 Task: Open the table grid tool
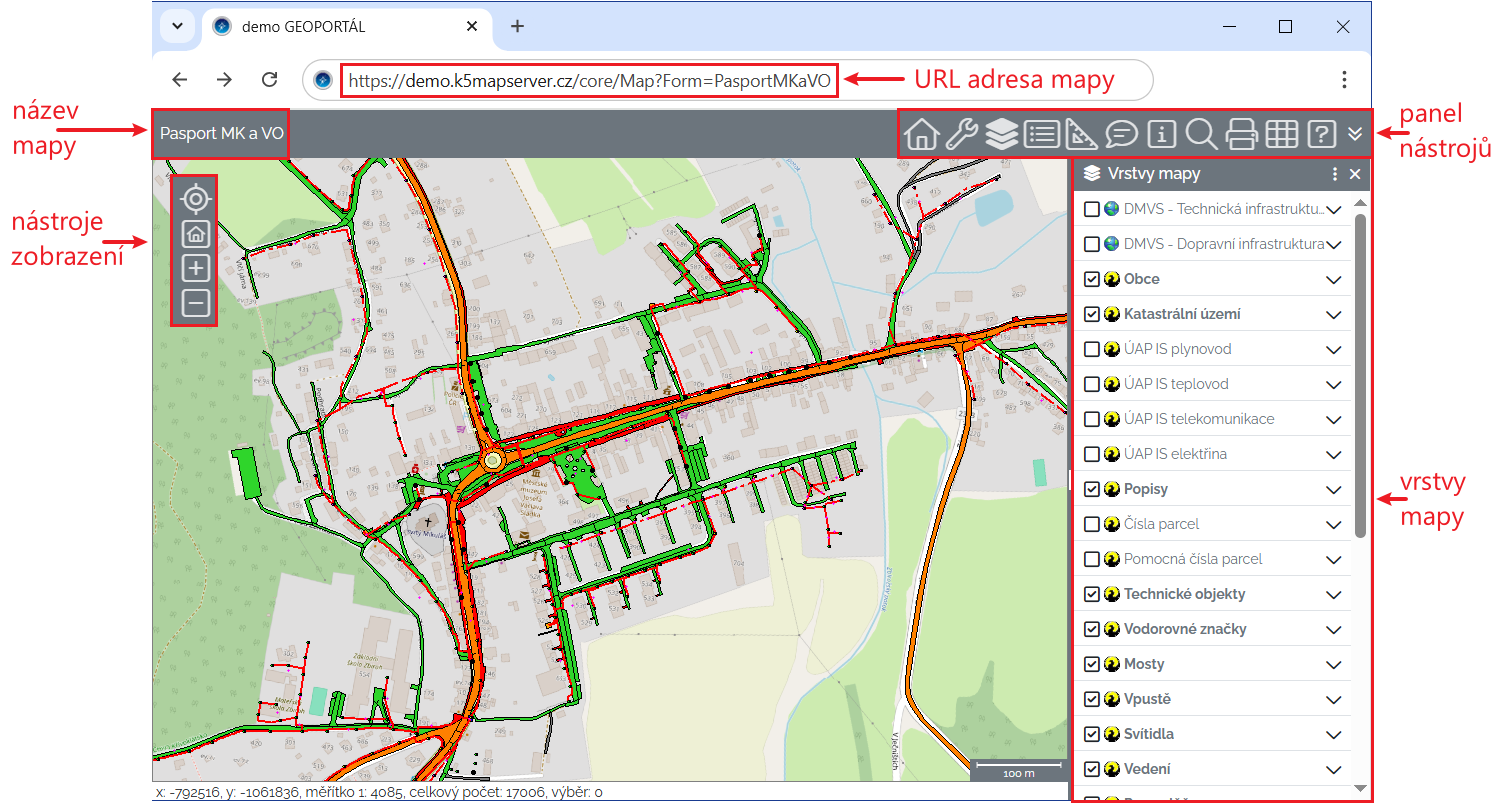1281,134
